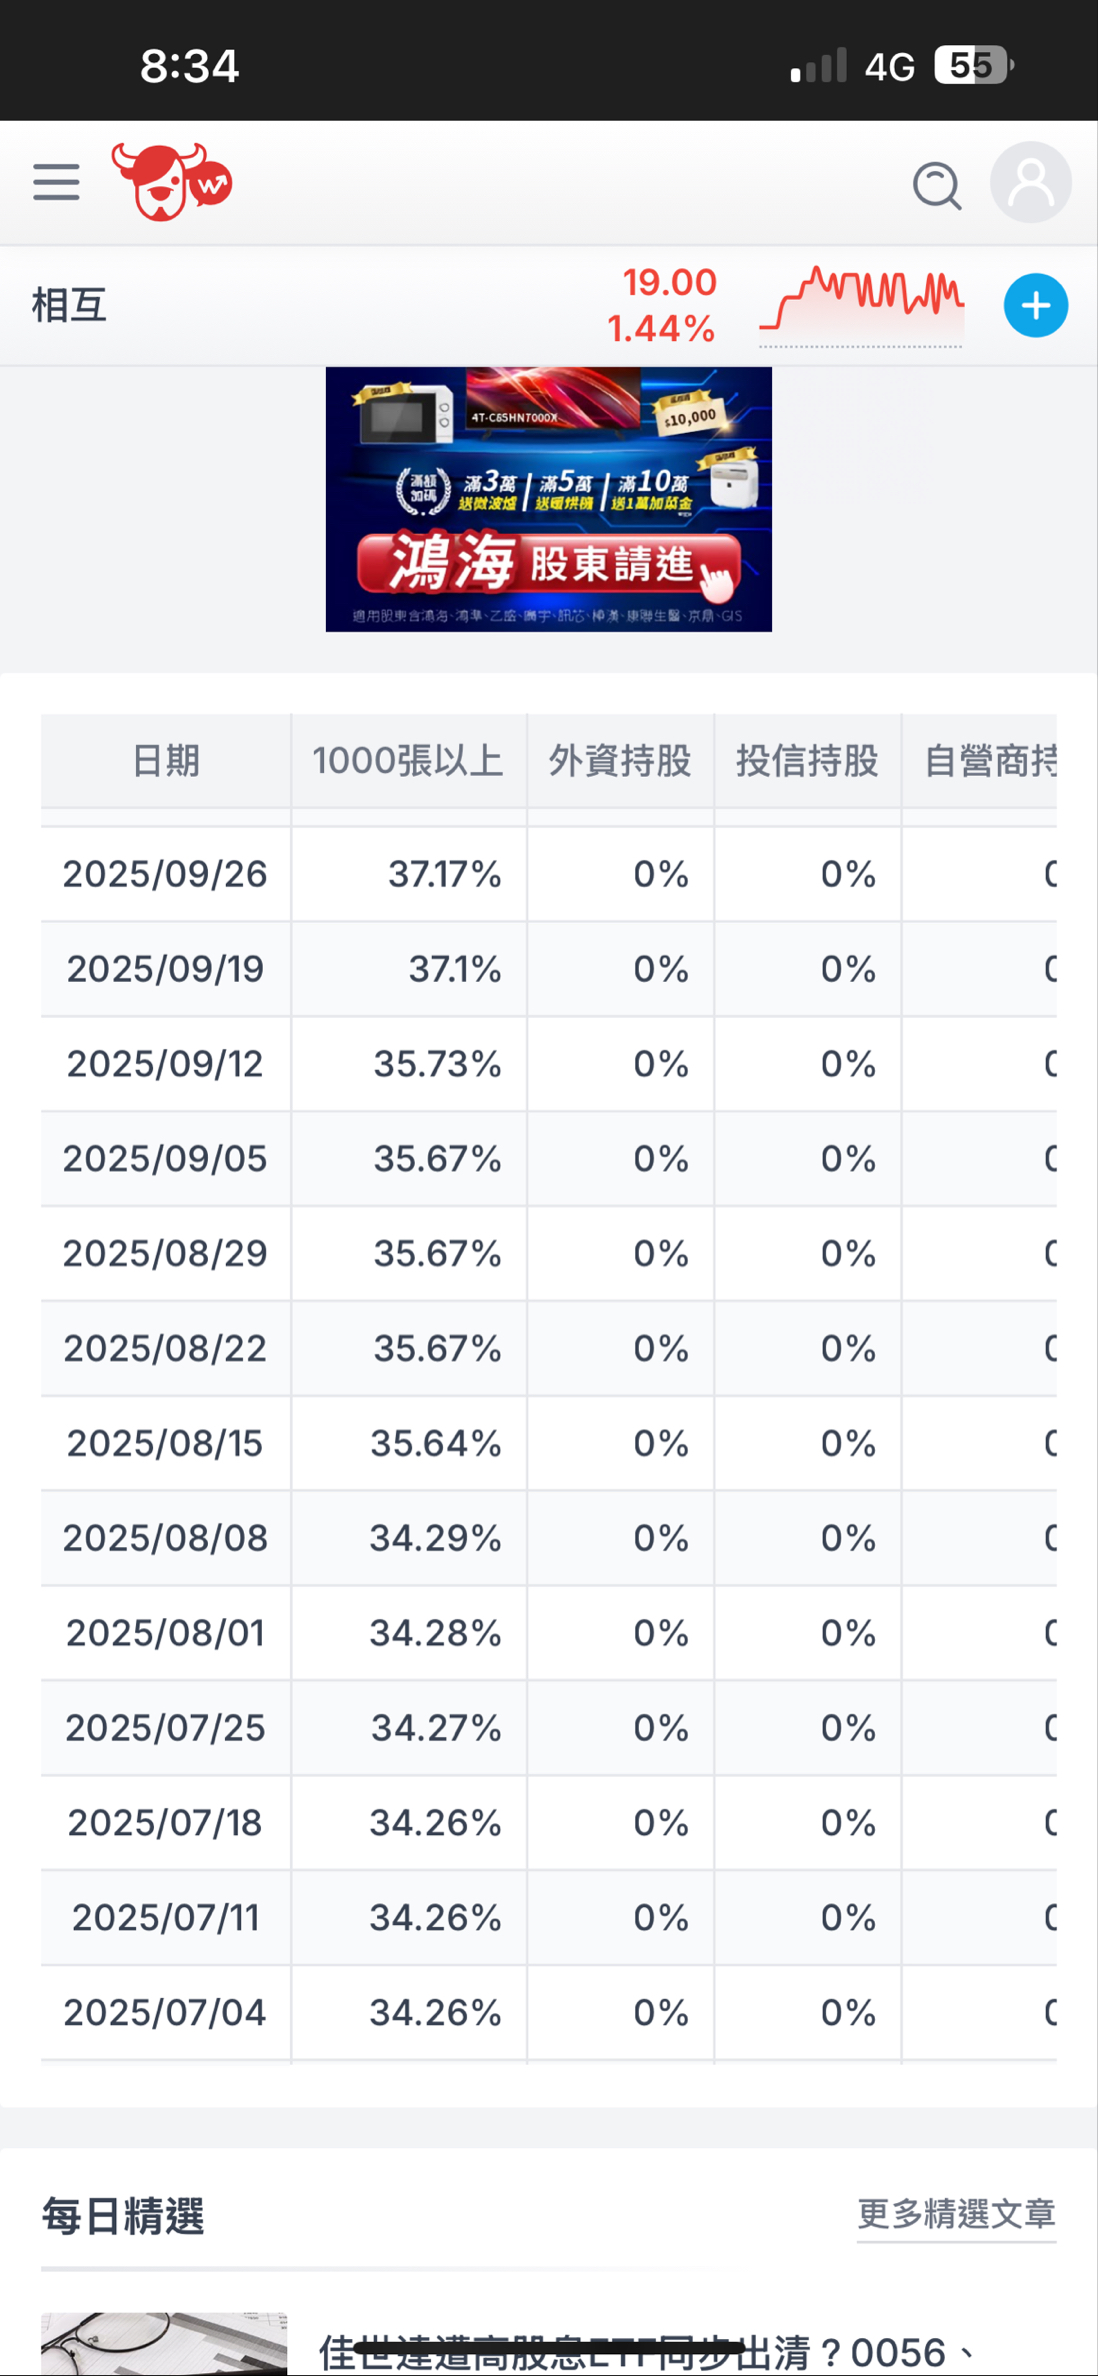Tap the 1000張以上 column header
1098x2376 pixels.
point(408,761)
